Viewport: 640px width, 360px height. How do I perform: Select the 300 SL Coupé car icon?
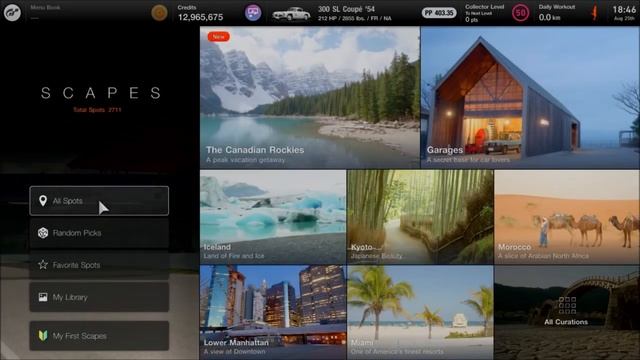(291, 14)
